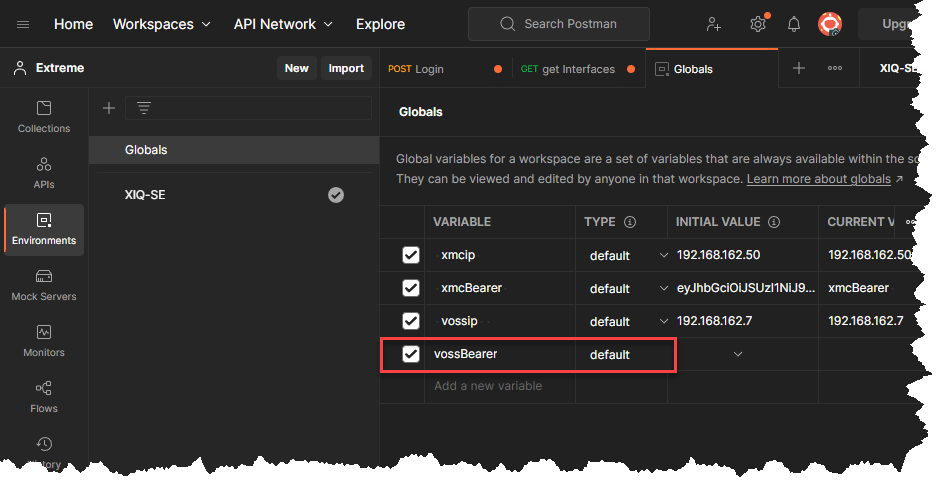Screen dimensions: 937x485
Task: Select Globals in the environment list
Action: coord(234,150)
